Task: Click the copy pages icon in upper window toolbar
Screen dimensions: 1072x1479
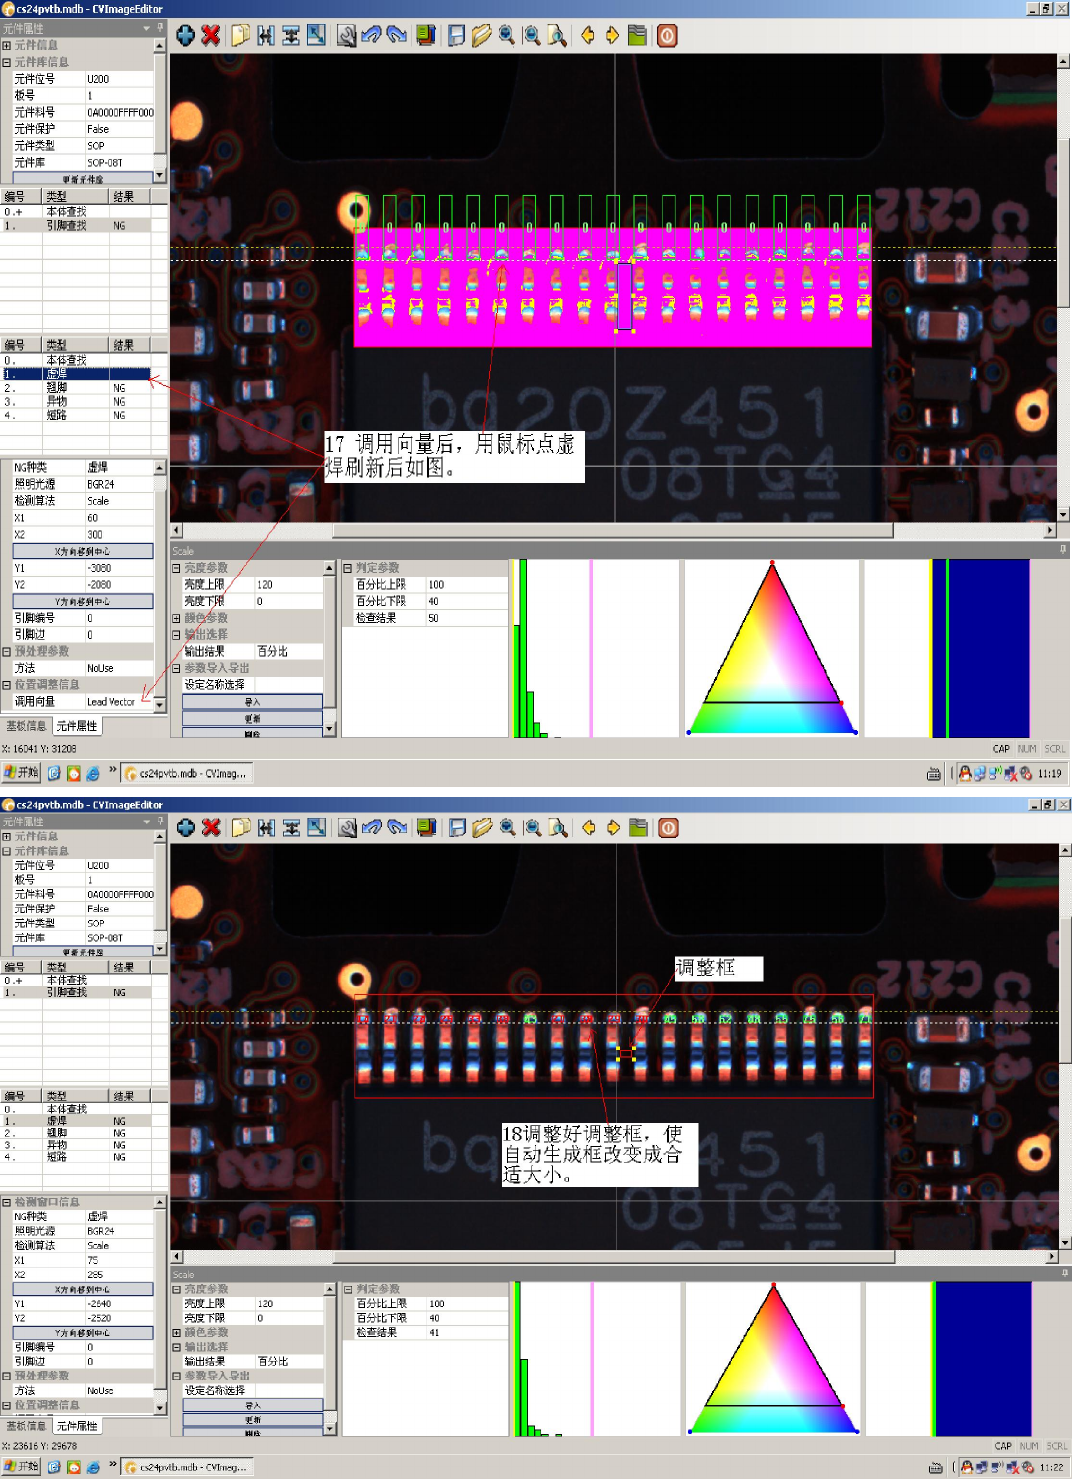Action: (241, 36)
